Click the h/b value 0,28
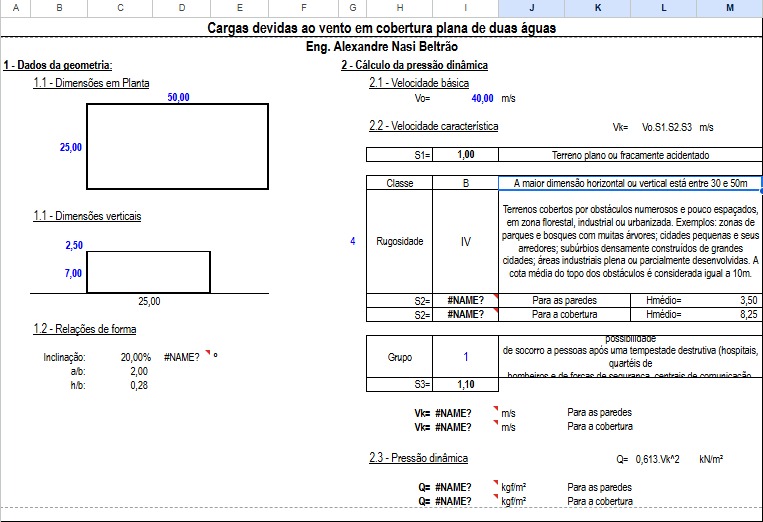763x522 pixels. click(x=139, y=385)
